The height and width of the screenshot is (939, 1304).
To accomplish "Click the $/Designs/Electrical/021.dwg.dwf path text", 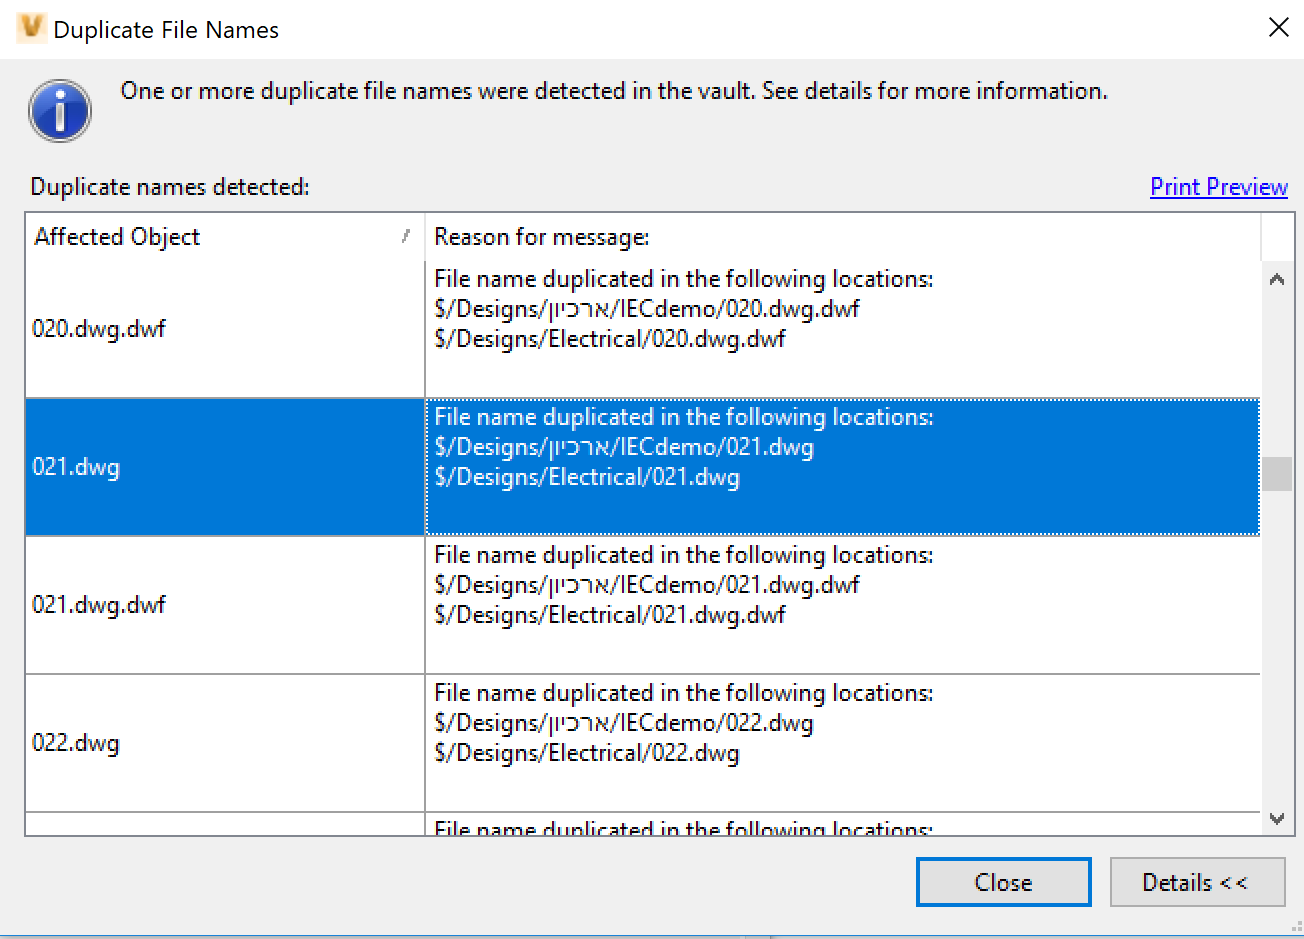I will click(610, 615).
